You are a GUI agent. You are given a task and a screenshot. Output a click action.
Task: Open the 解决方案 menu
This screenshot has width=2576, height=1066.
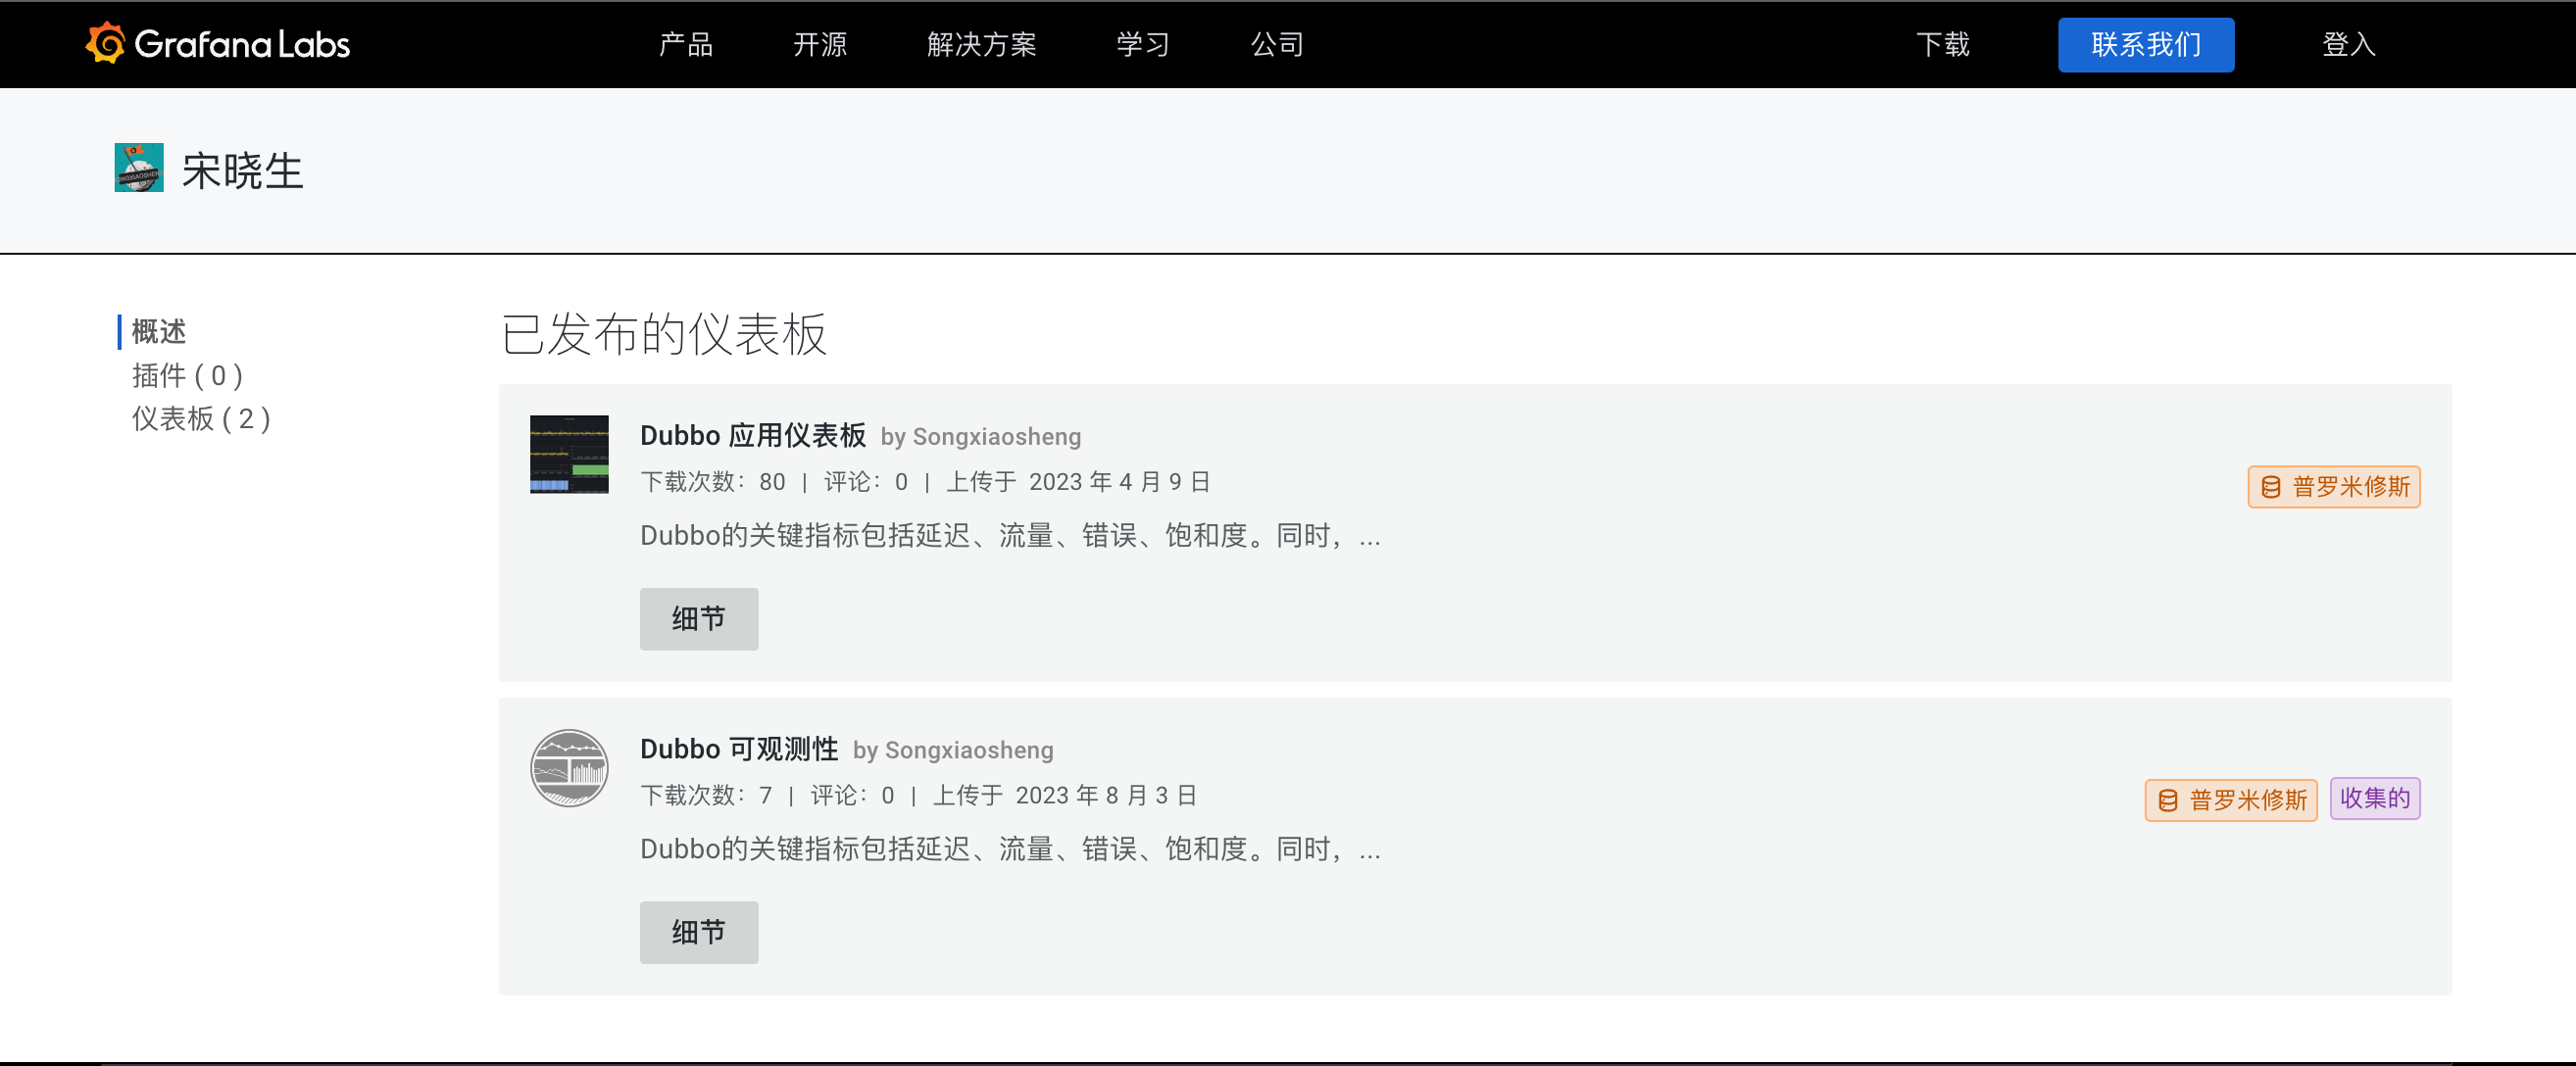[x=981, y=45]
